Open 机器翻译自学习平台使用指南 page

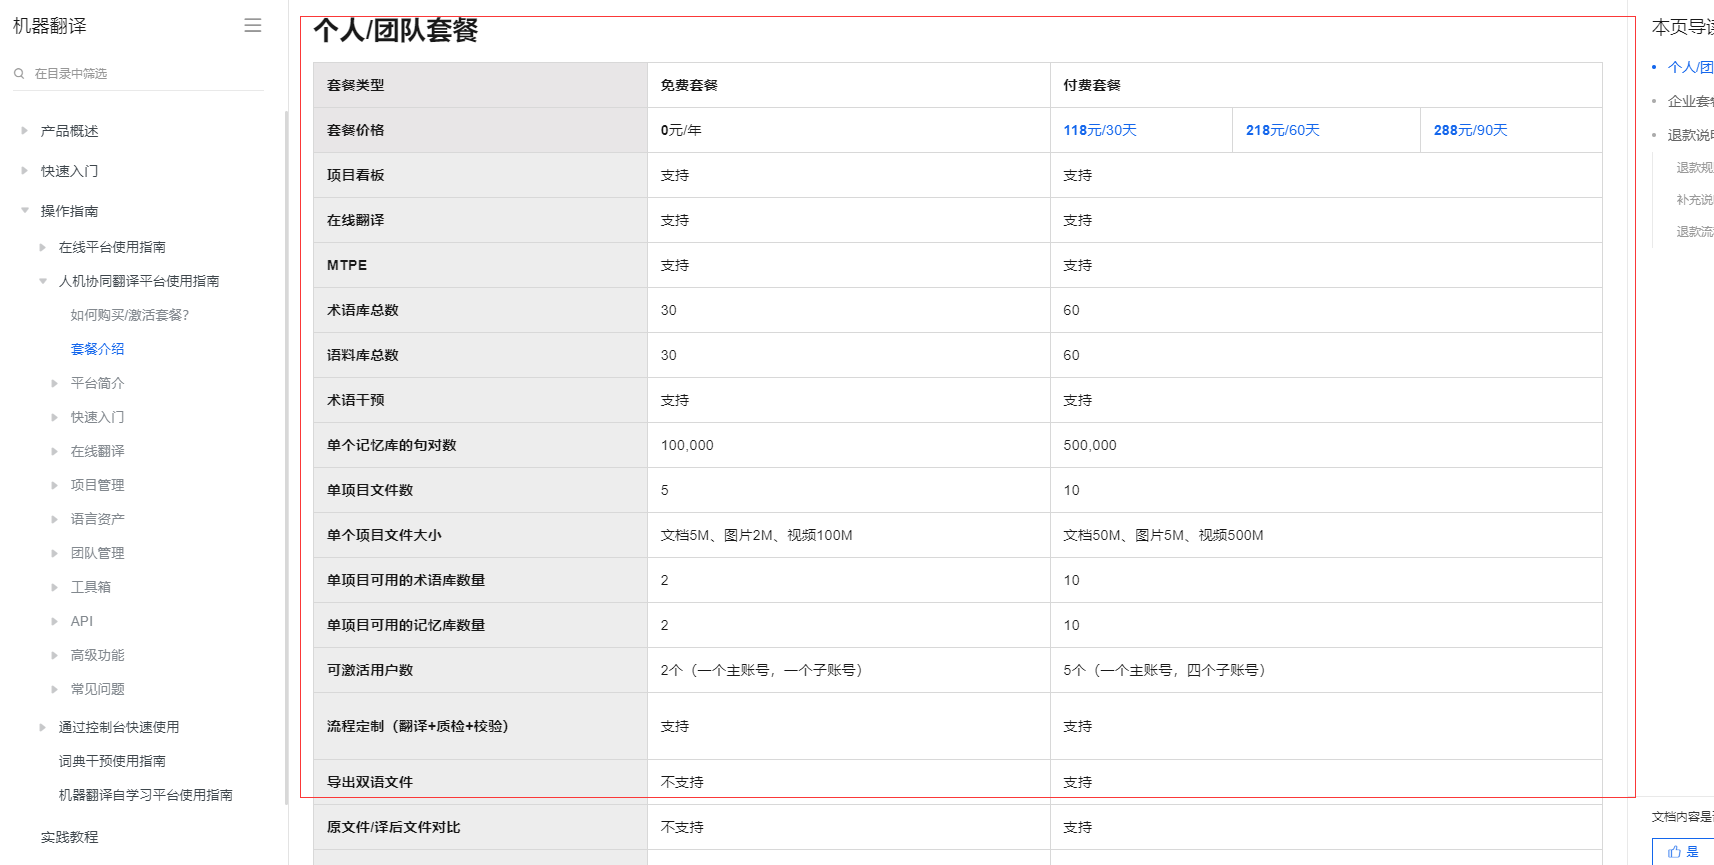146,795
